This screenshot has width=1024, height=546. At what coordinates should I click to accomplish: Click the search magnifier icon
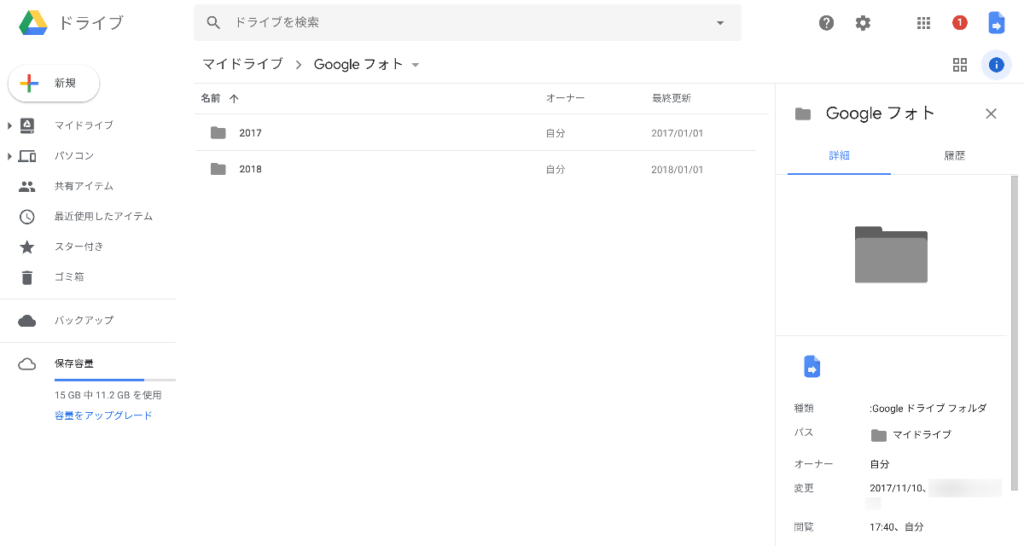coord(213,22)
